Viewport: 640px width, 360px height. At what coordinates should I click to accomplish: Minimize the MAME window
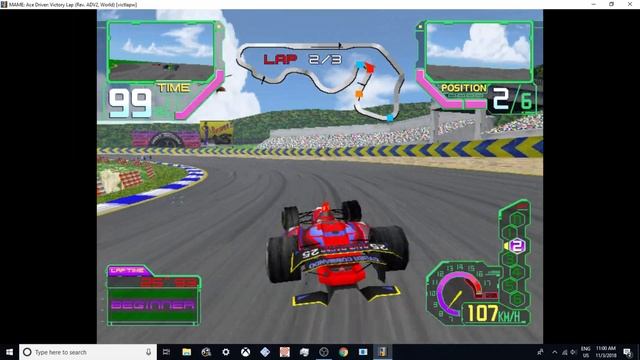point(593,4)
